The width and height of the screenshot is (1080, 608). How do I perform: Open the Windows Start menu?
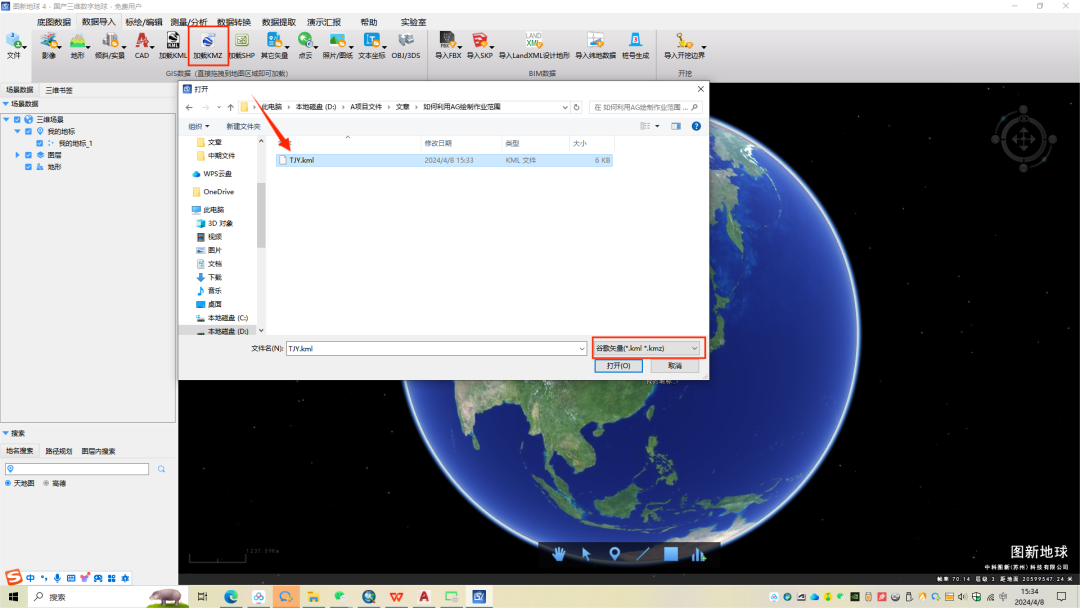(13, 597)
